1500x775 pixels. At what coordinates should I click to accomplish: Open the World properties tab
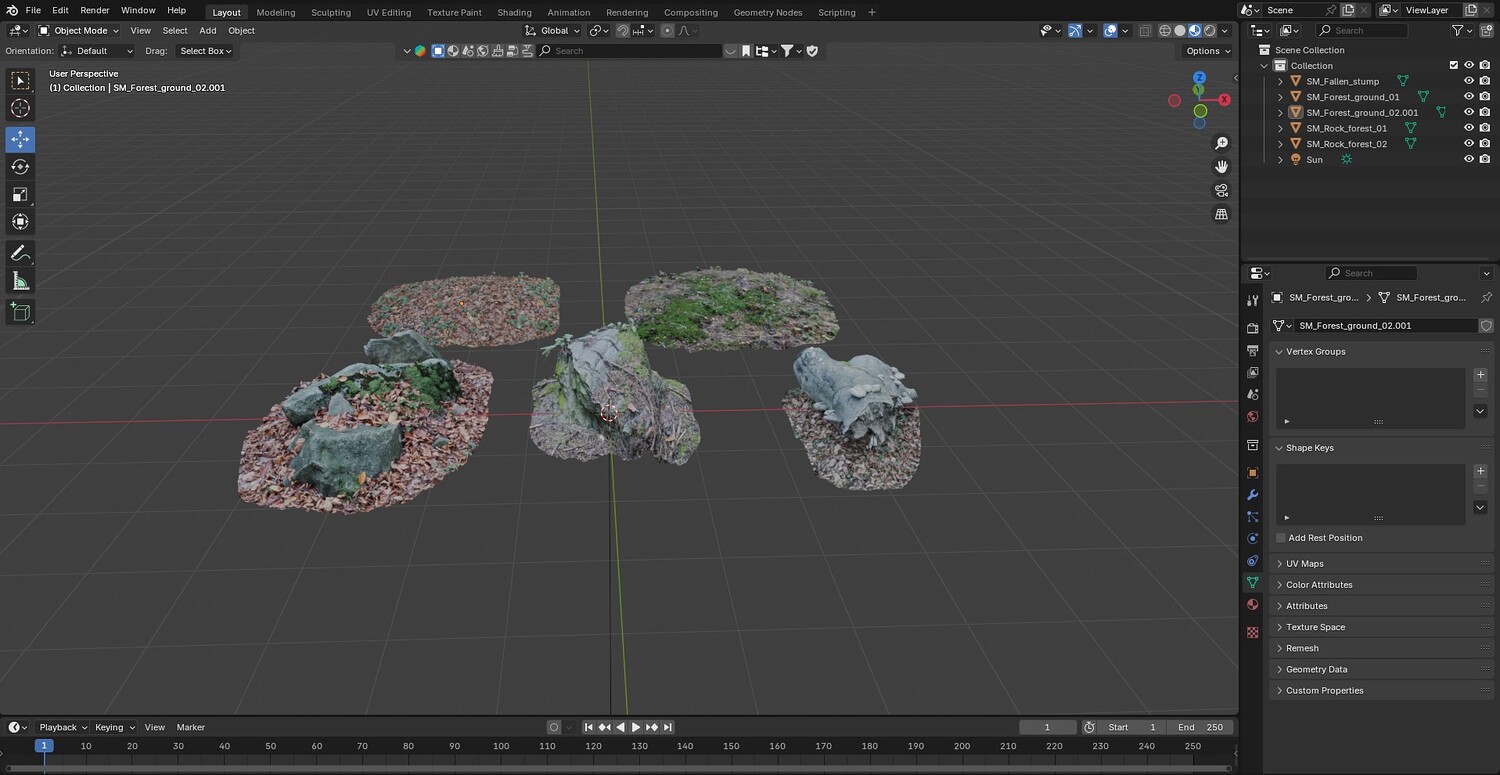click(x=1252, y=416)
